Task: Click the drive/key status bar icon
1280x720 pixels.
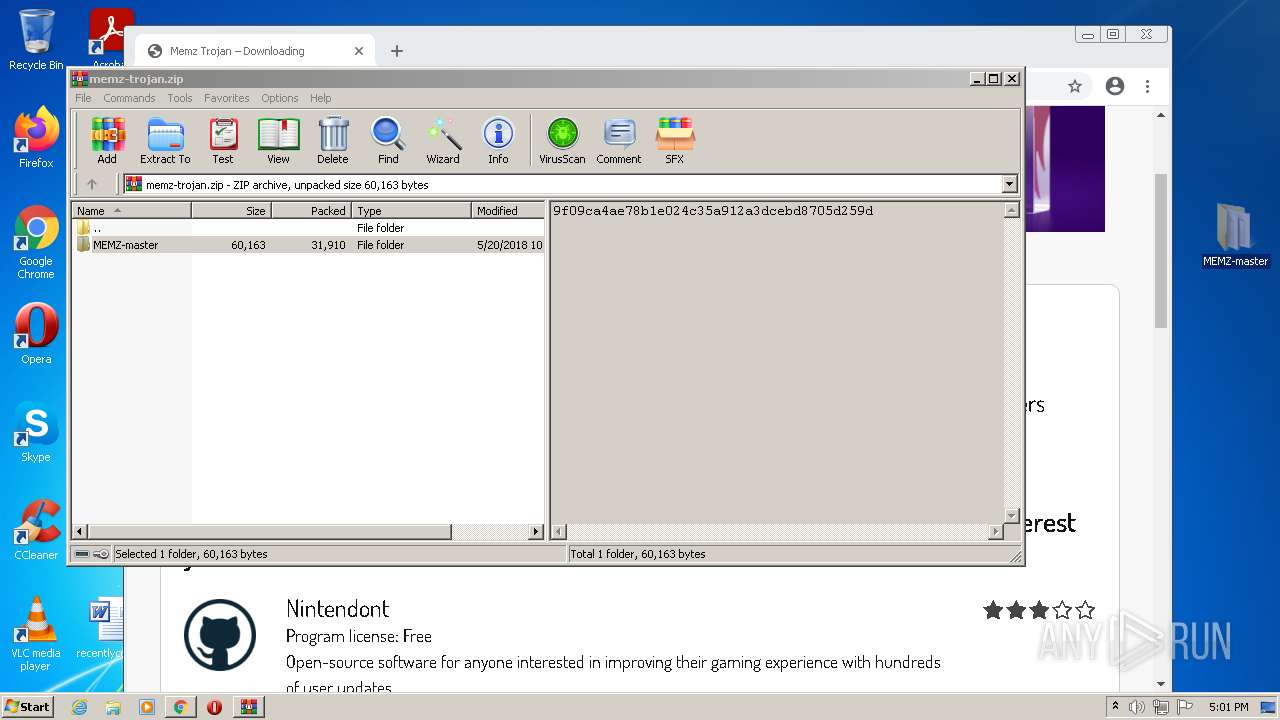Action: coord(91,554)
